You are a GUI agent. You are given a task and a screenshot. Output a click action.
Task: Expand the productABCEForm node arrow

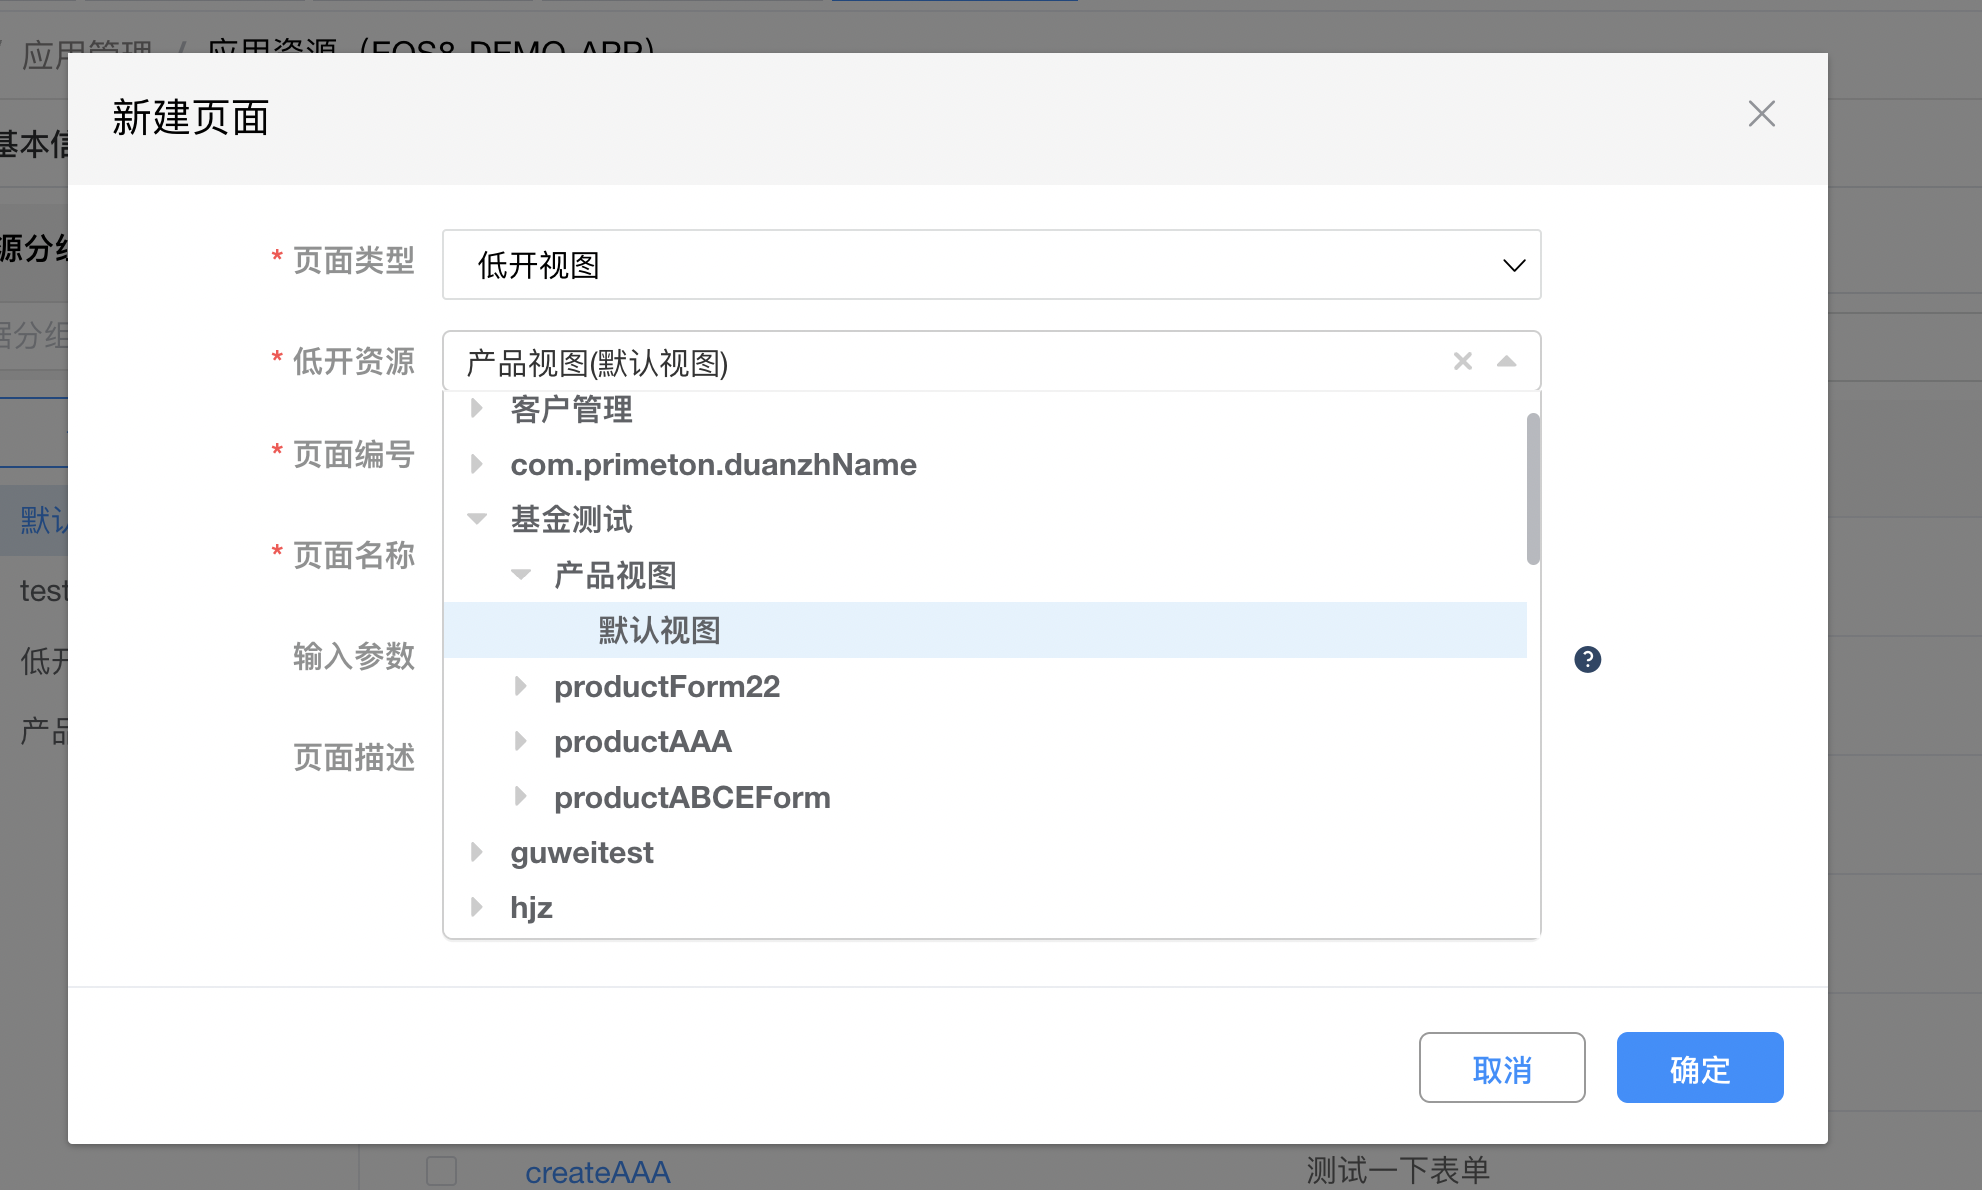[x=521, y=797]
